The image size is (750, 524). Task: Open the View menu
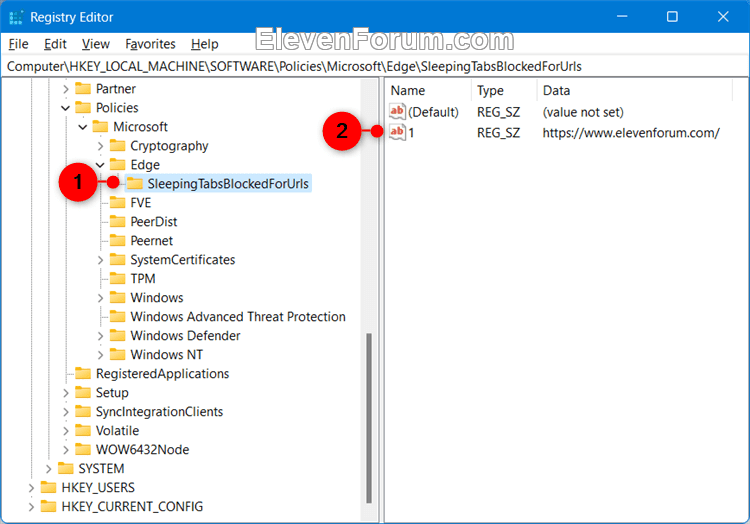click(x=96, y=44)
